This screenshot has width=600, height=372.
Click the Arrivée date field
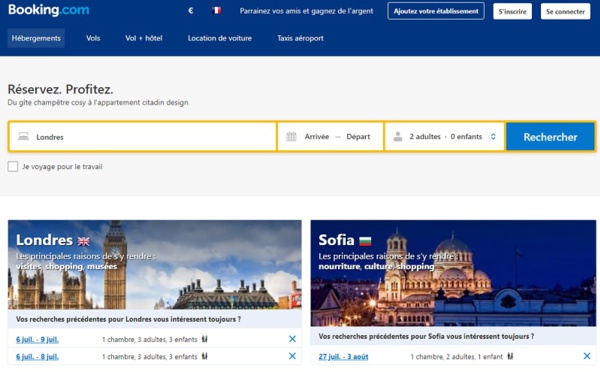[x=317, y=137]
